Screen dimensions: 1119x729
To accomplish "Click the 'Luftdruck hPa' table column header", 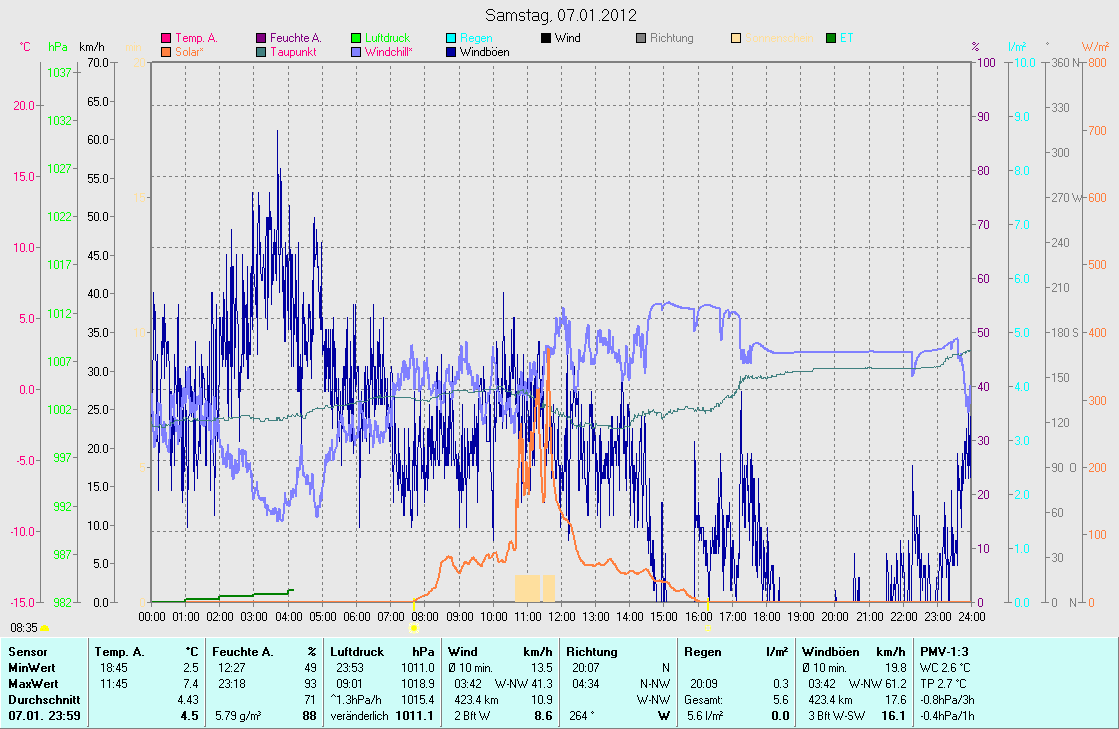I will [382, 652].
